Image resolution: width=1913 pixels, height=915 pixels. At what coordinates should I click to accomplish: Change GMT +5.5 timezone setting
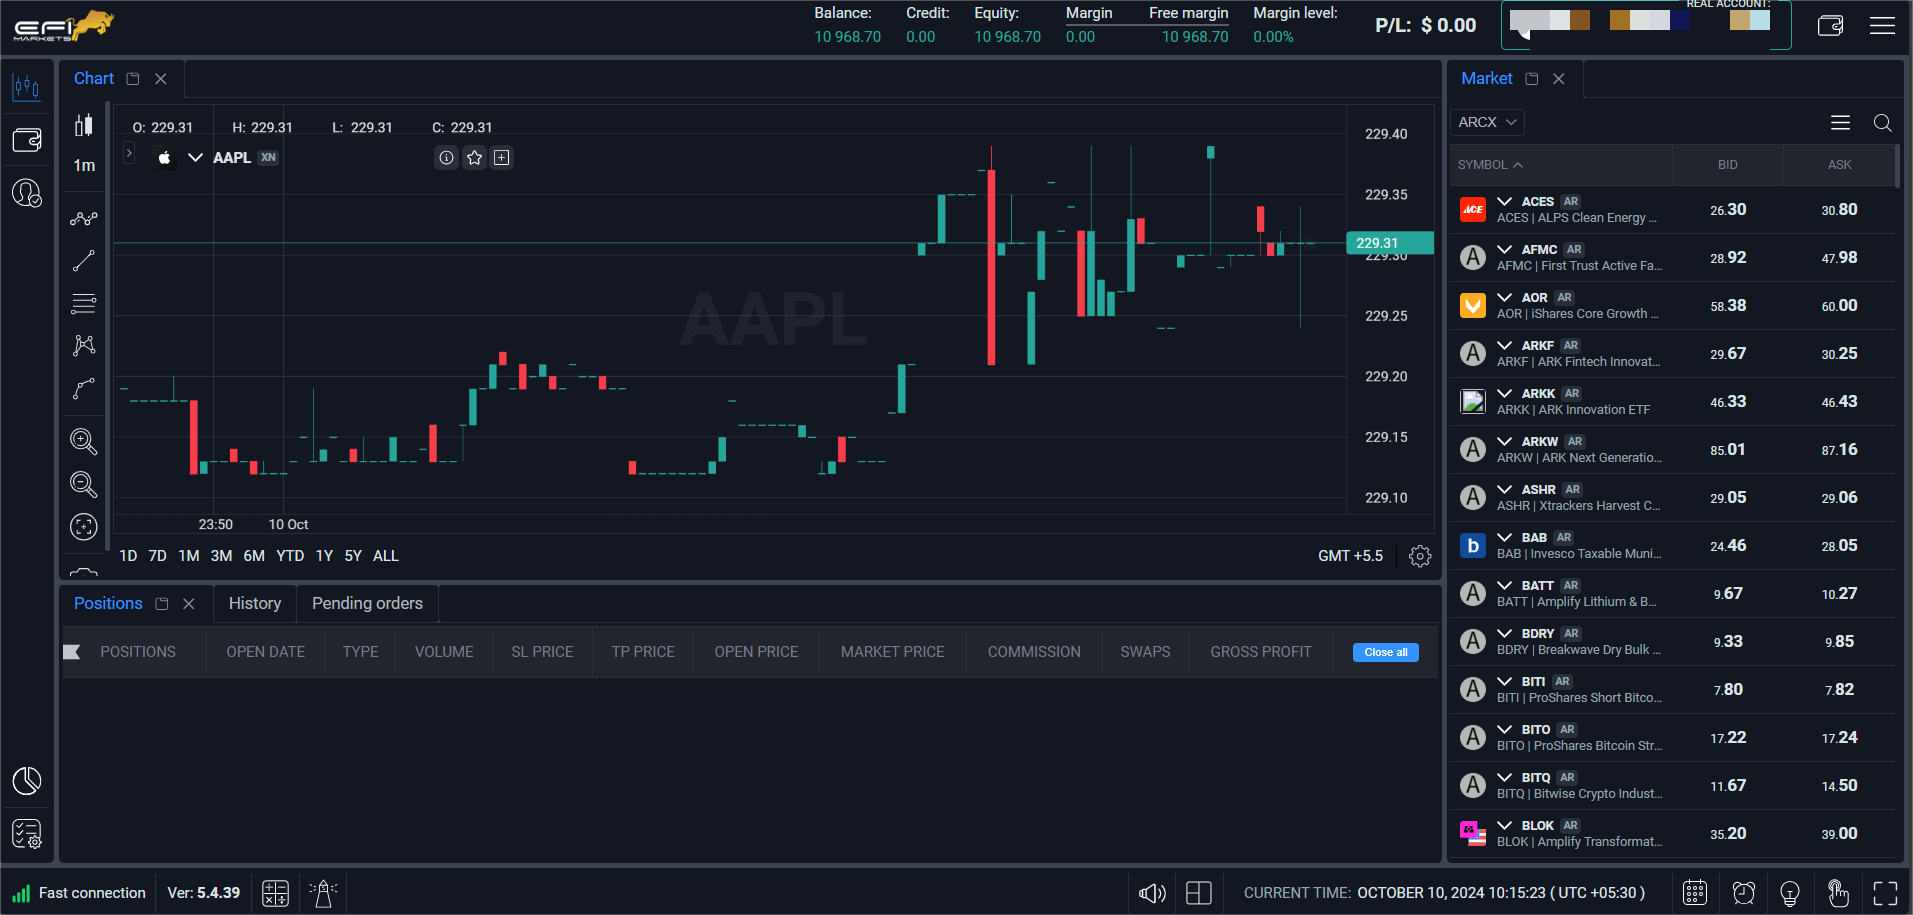[x=1350, y=556]
